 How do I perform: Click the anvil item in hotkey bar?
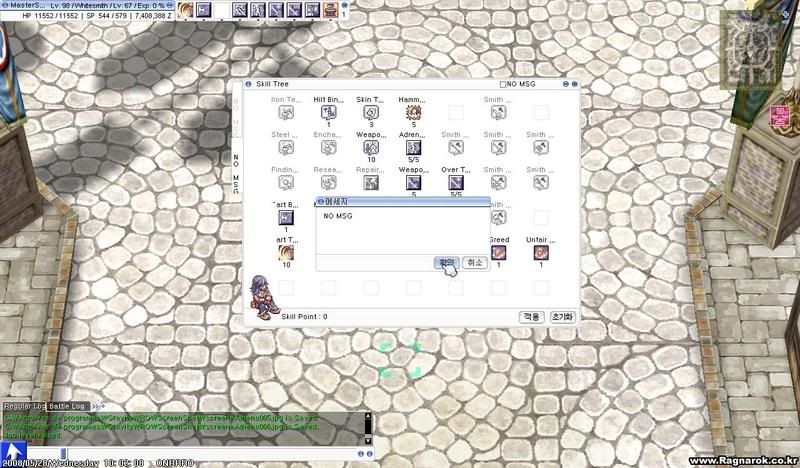(331, 10)
